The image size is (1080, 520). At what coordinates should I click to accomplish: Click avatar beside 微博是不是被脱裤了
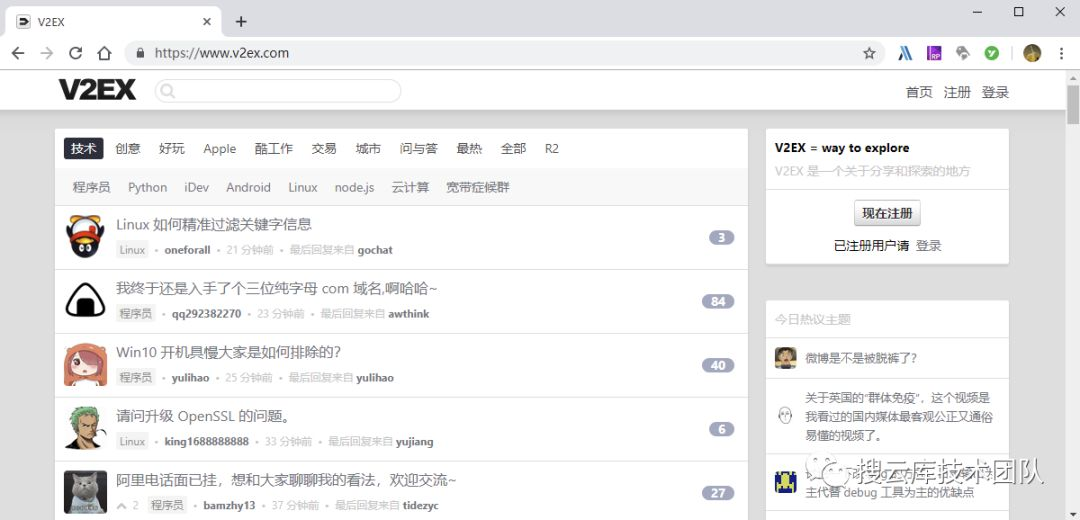click(x=786, y=357)
